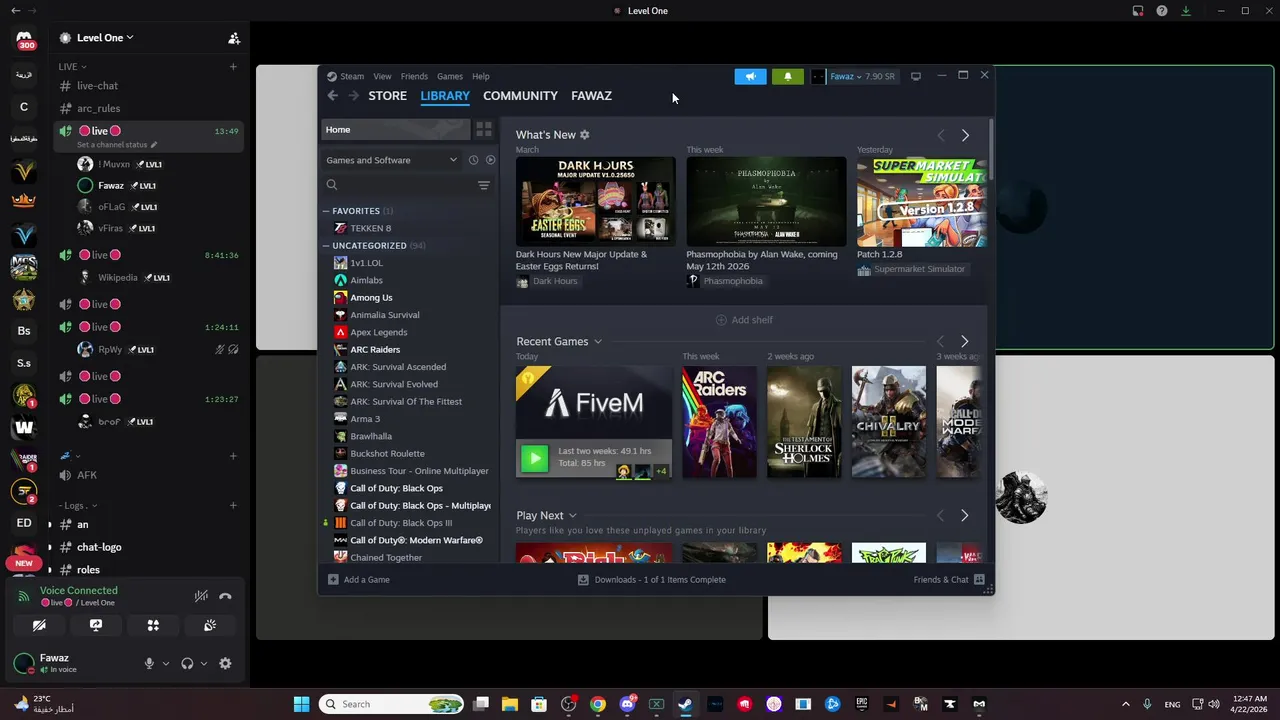Show next Recent Games arrow
The height and width of the screenshot is (720, 1280).
tap(964, 342)
